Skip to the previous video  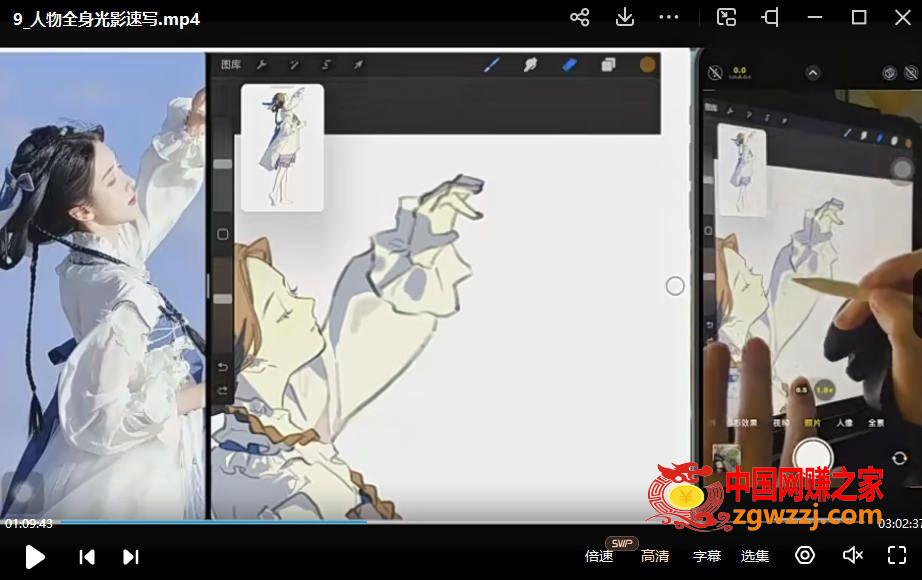86,556
